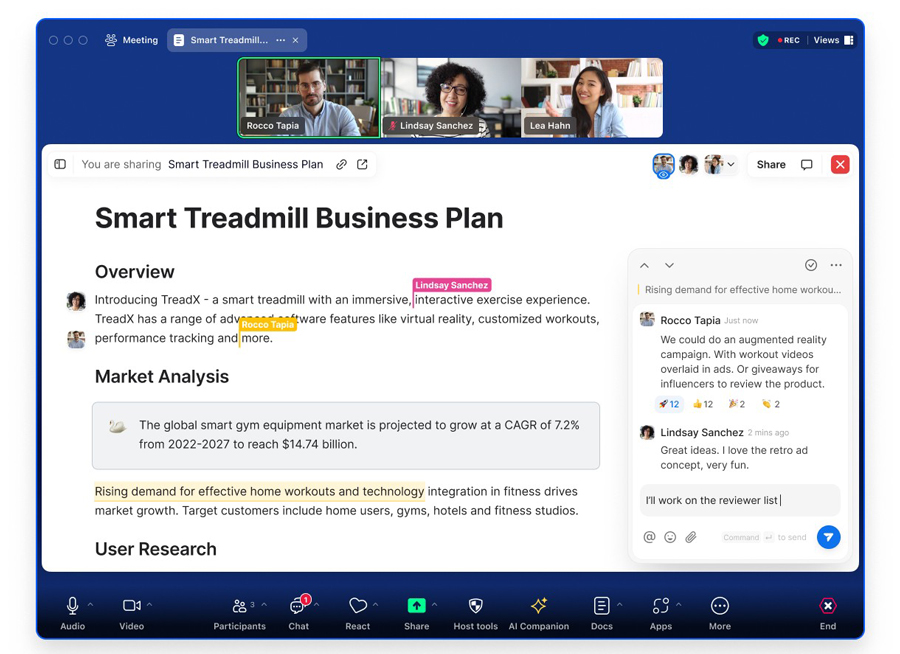Click the More options icon in toolbar
The width and height of the screenshot is (900, 654).
(720, 606)
